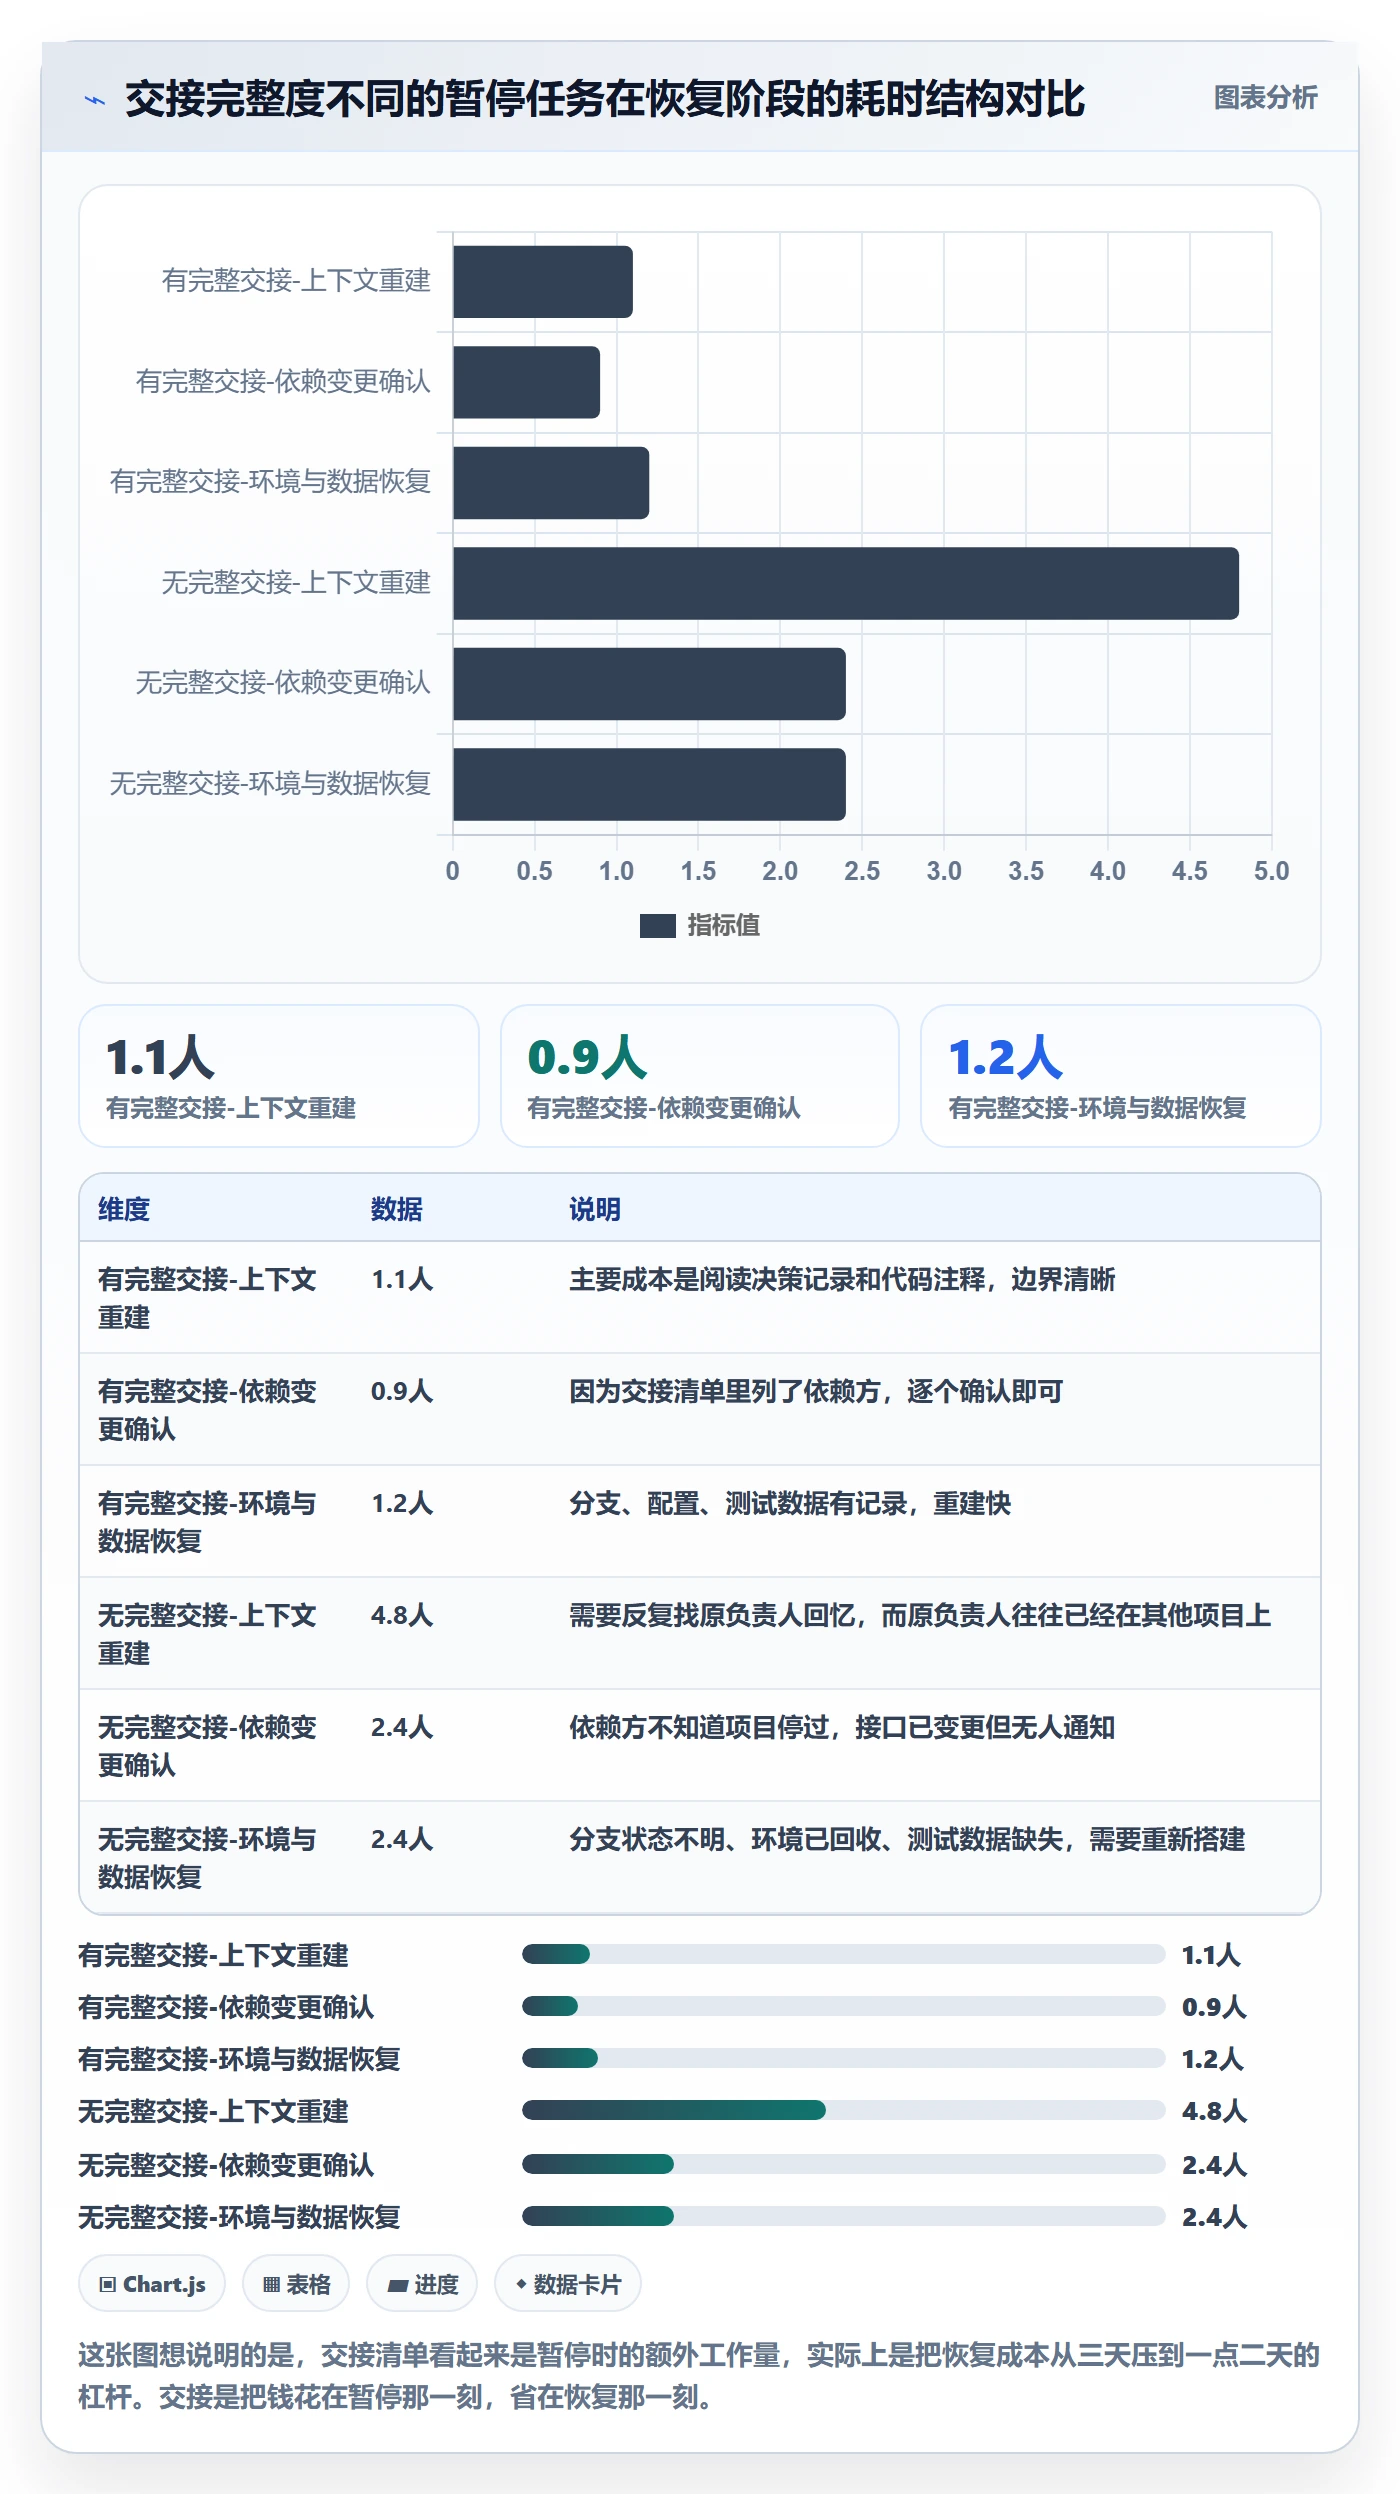The image size is (1400, 2494).
Task: Click y-axis label 无完整交接-上下文重建 in chart
Action: pos(296,583)
